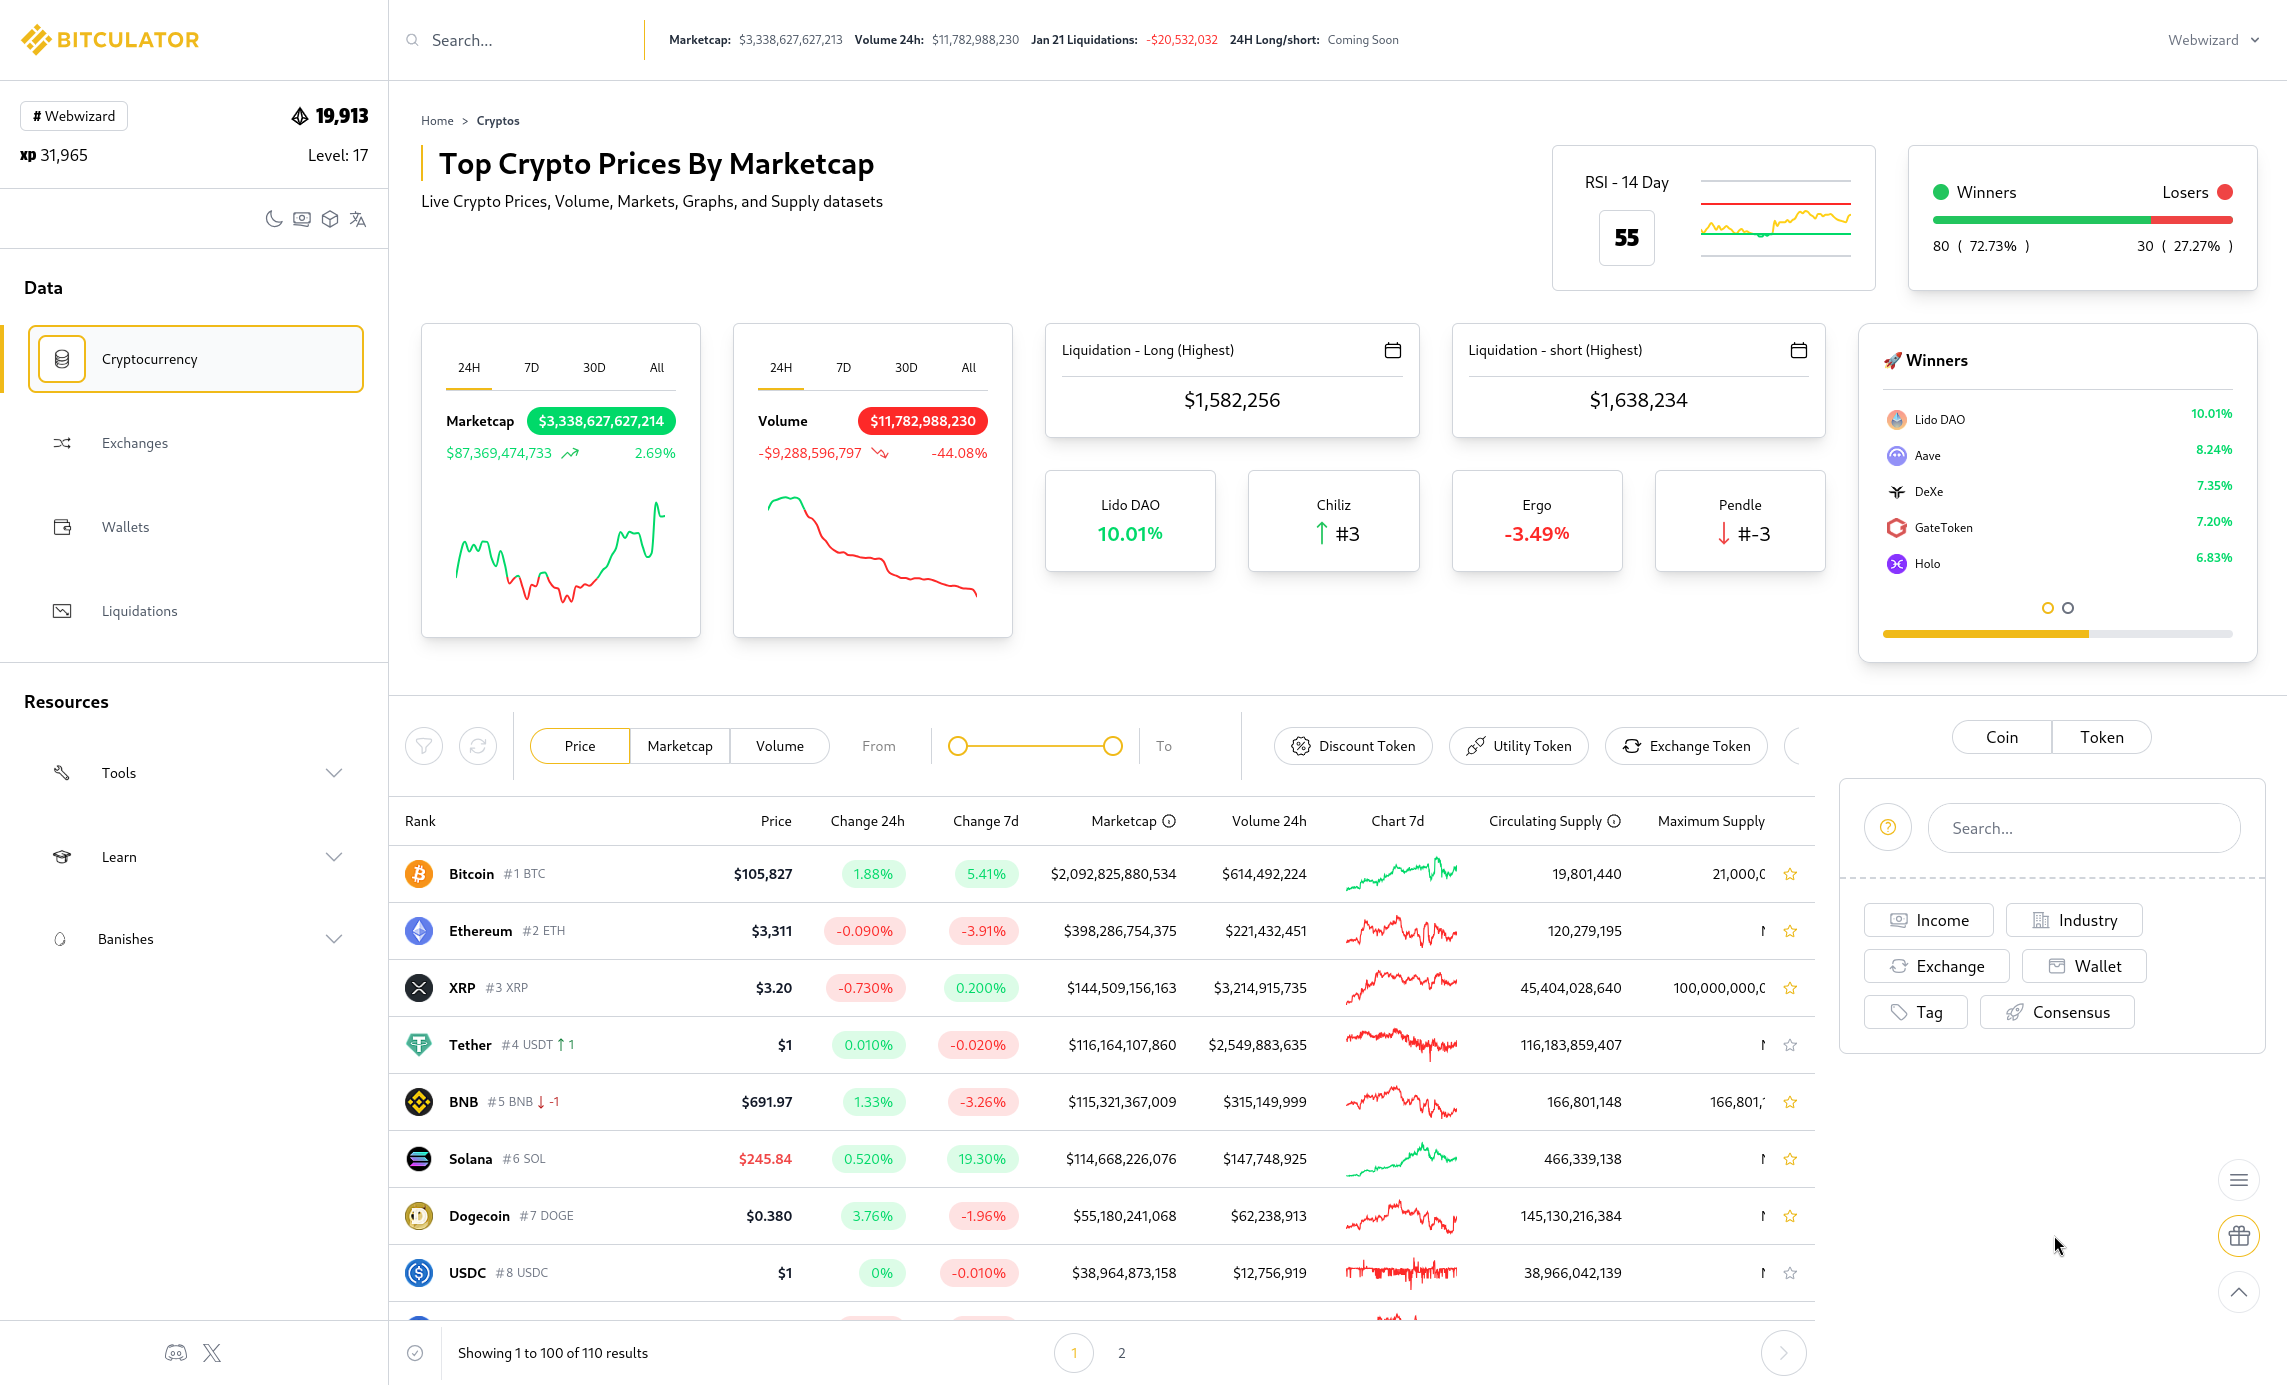Screen dimensions: 2287x1385
Task: Select 30D tab on Marketcap card
Action: 594,368
